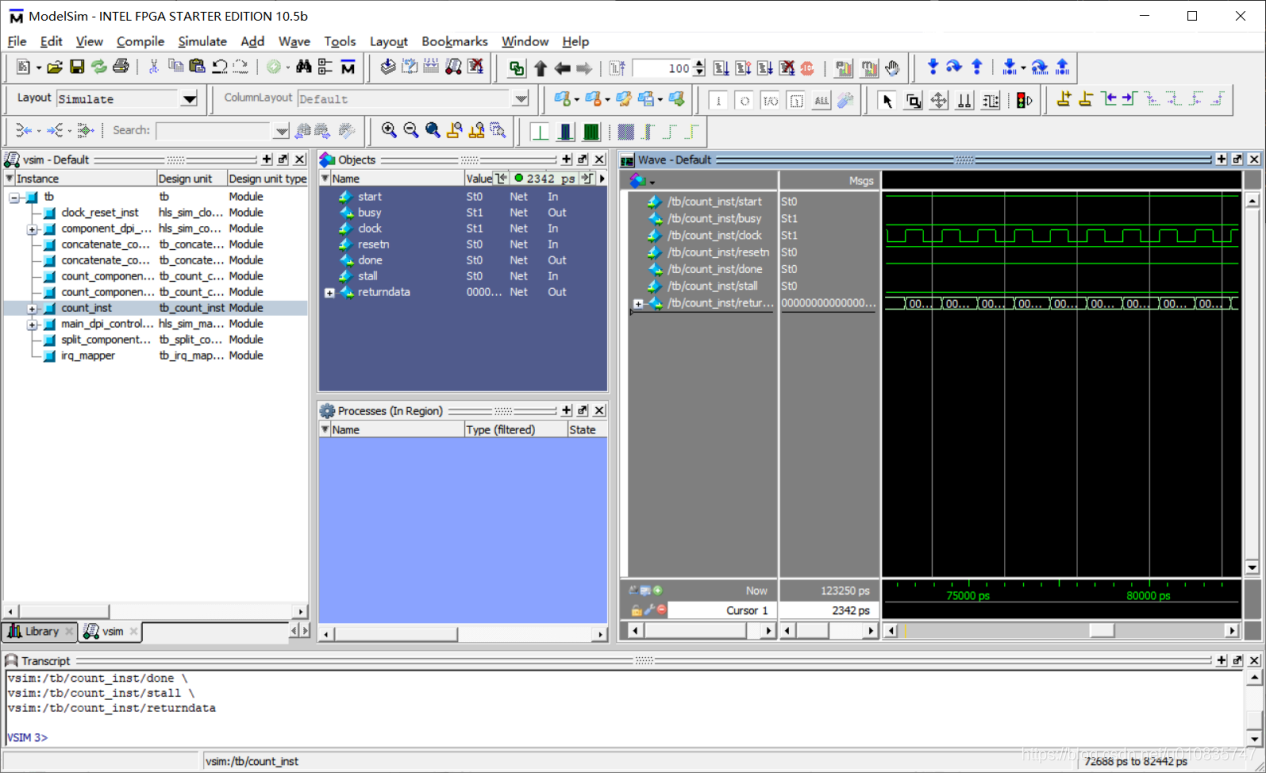1266x773 pixels.
Task: Toggle the Output ports filter button
Action: (x=744, y=100)
